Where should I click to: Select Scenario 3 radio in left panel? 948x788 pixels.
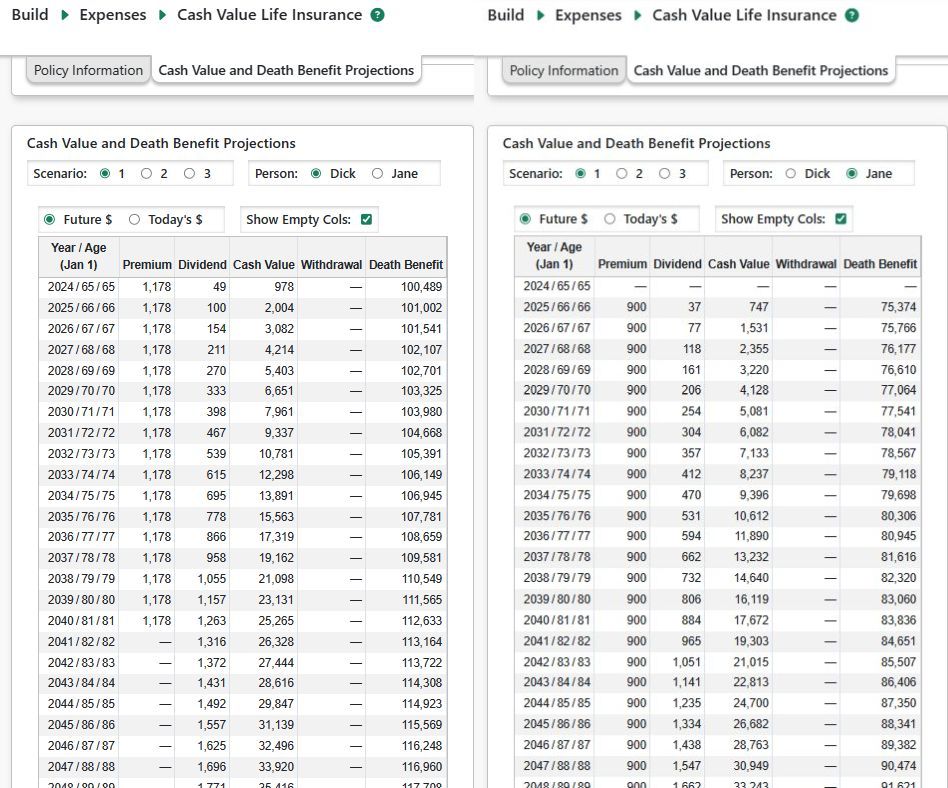tap(189, 174)
